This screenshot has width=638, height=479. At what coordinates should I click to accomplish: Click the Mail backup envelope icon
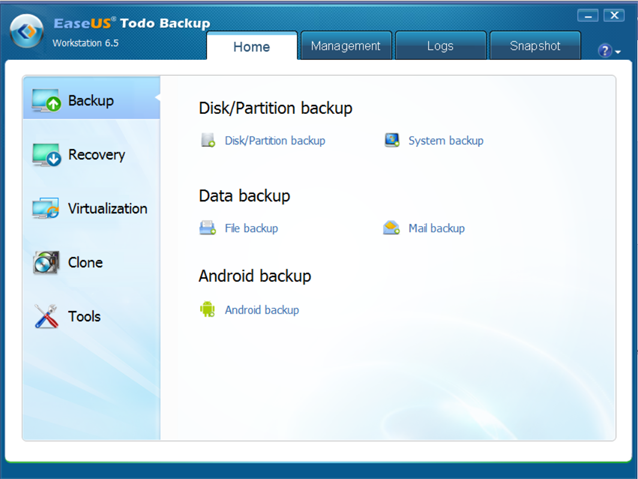coord(392,228)
